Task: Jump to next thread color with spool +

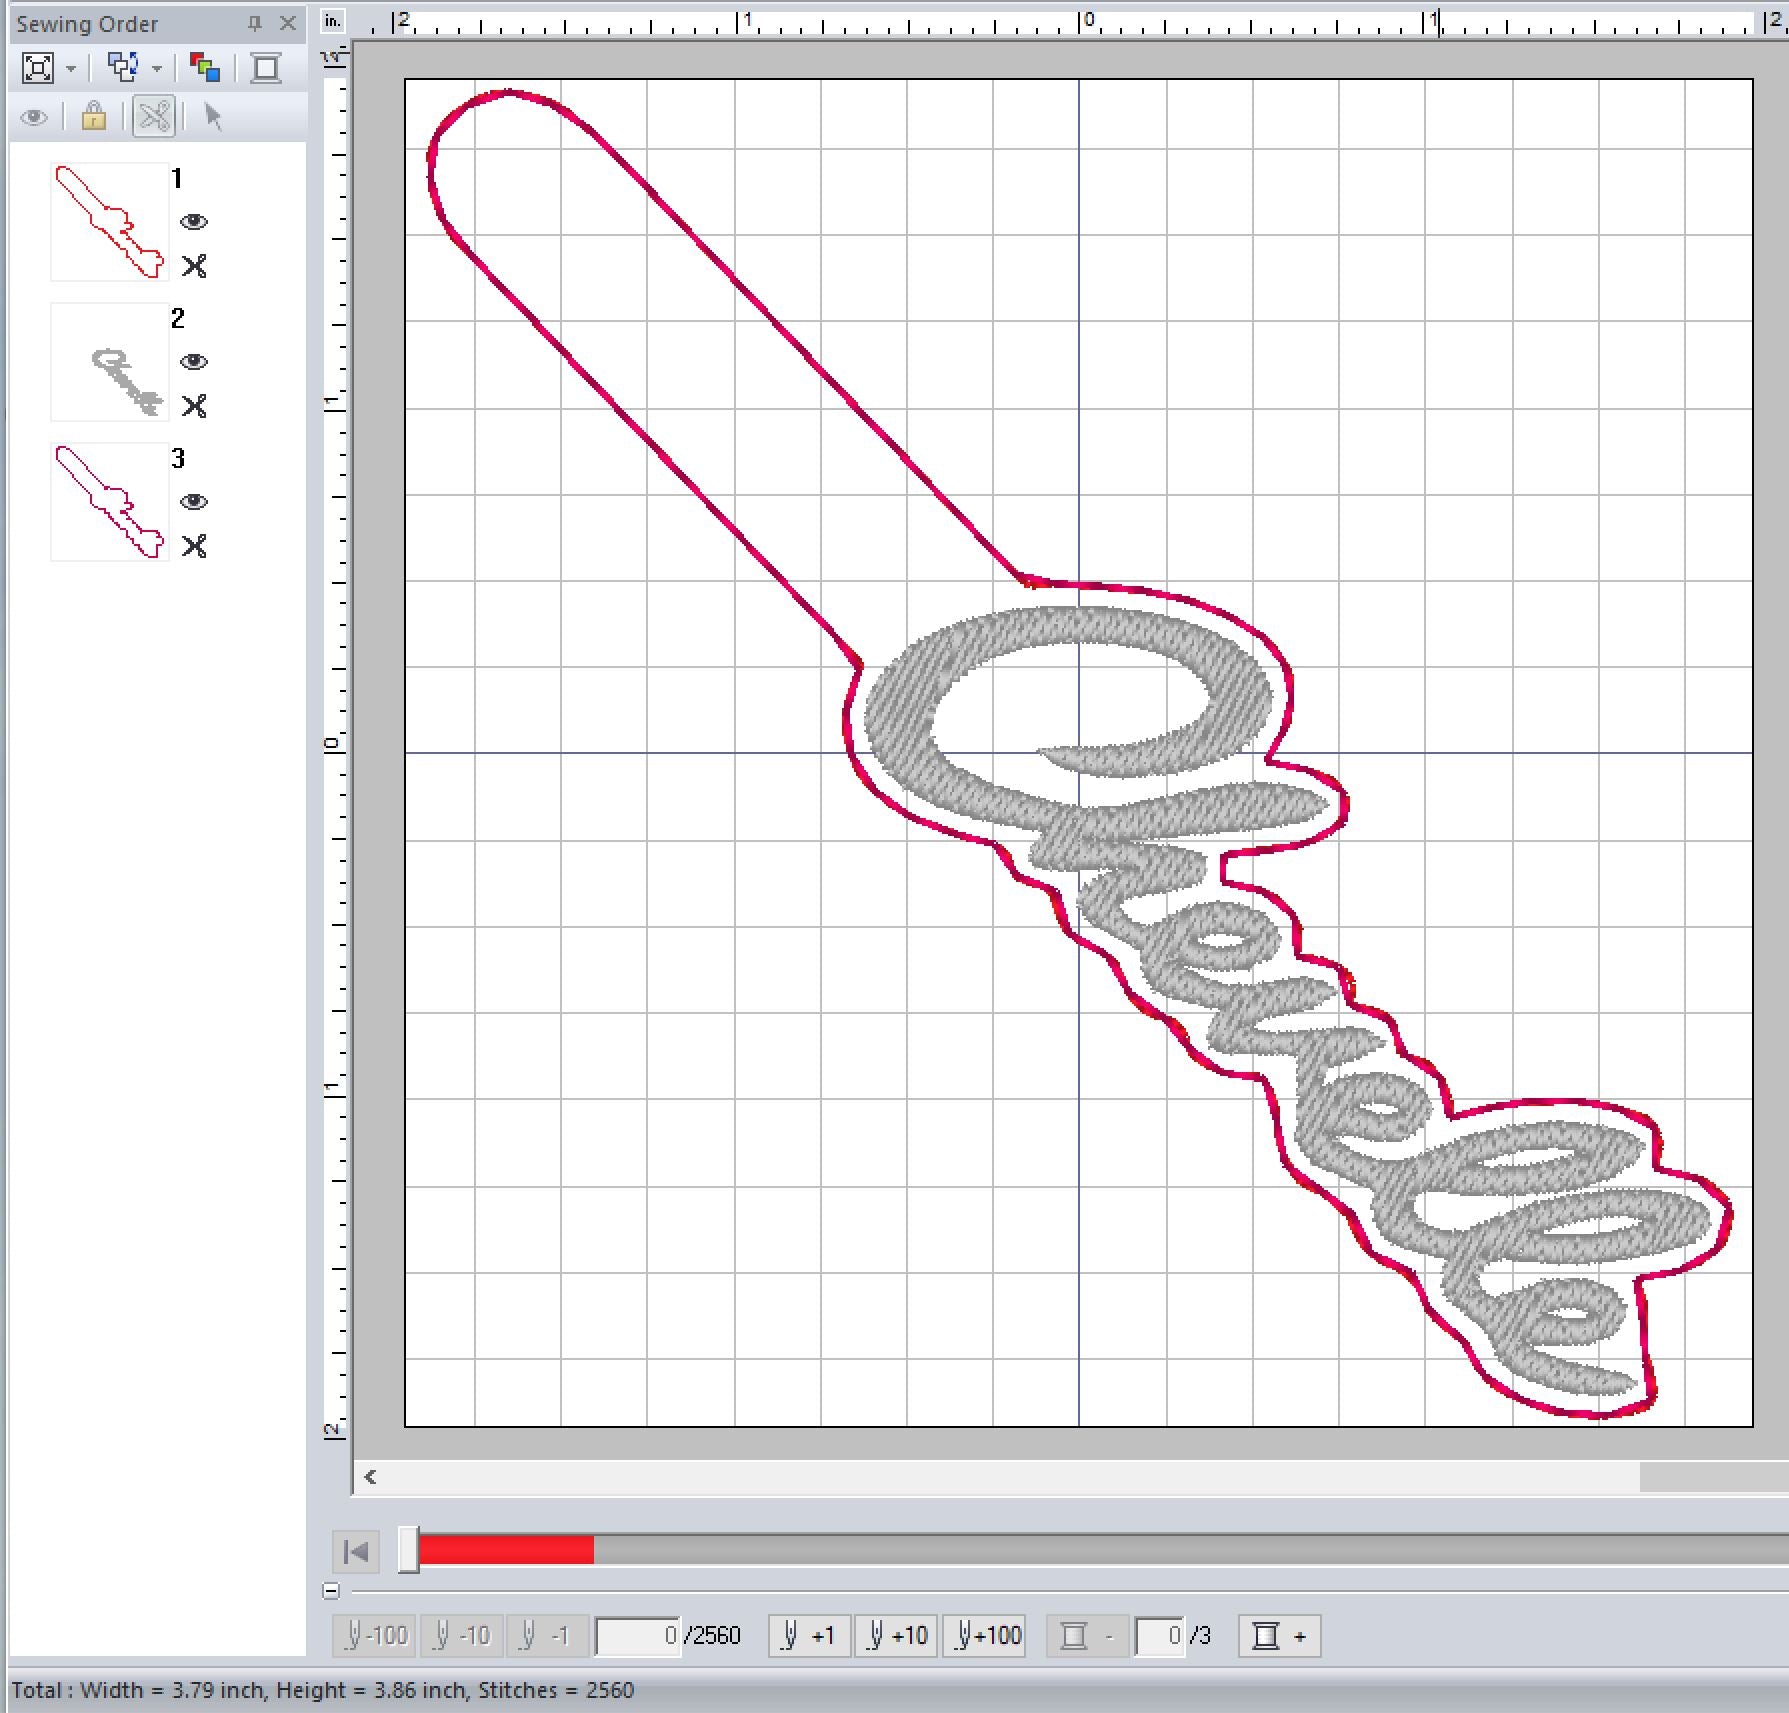Action: (1279, 1636)
